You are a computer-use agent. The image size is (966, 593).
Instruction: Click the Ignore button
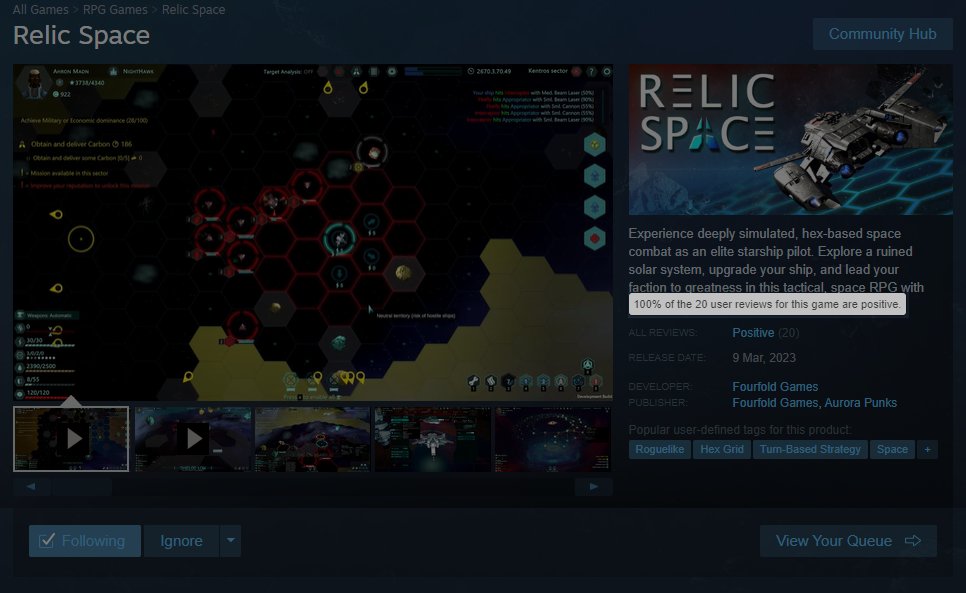point(181,541)
